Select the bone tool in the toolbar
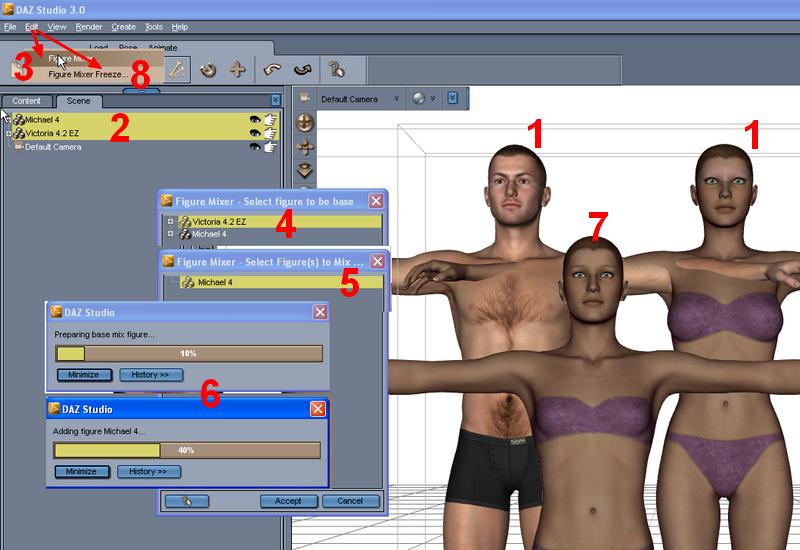800x550 pixels. [x=177, y=69]
